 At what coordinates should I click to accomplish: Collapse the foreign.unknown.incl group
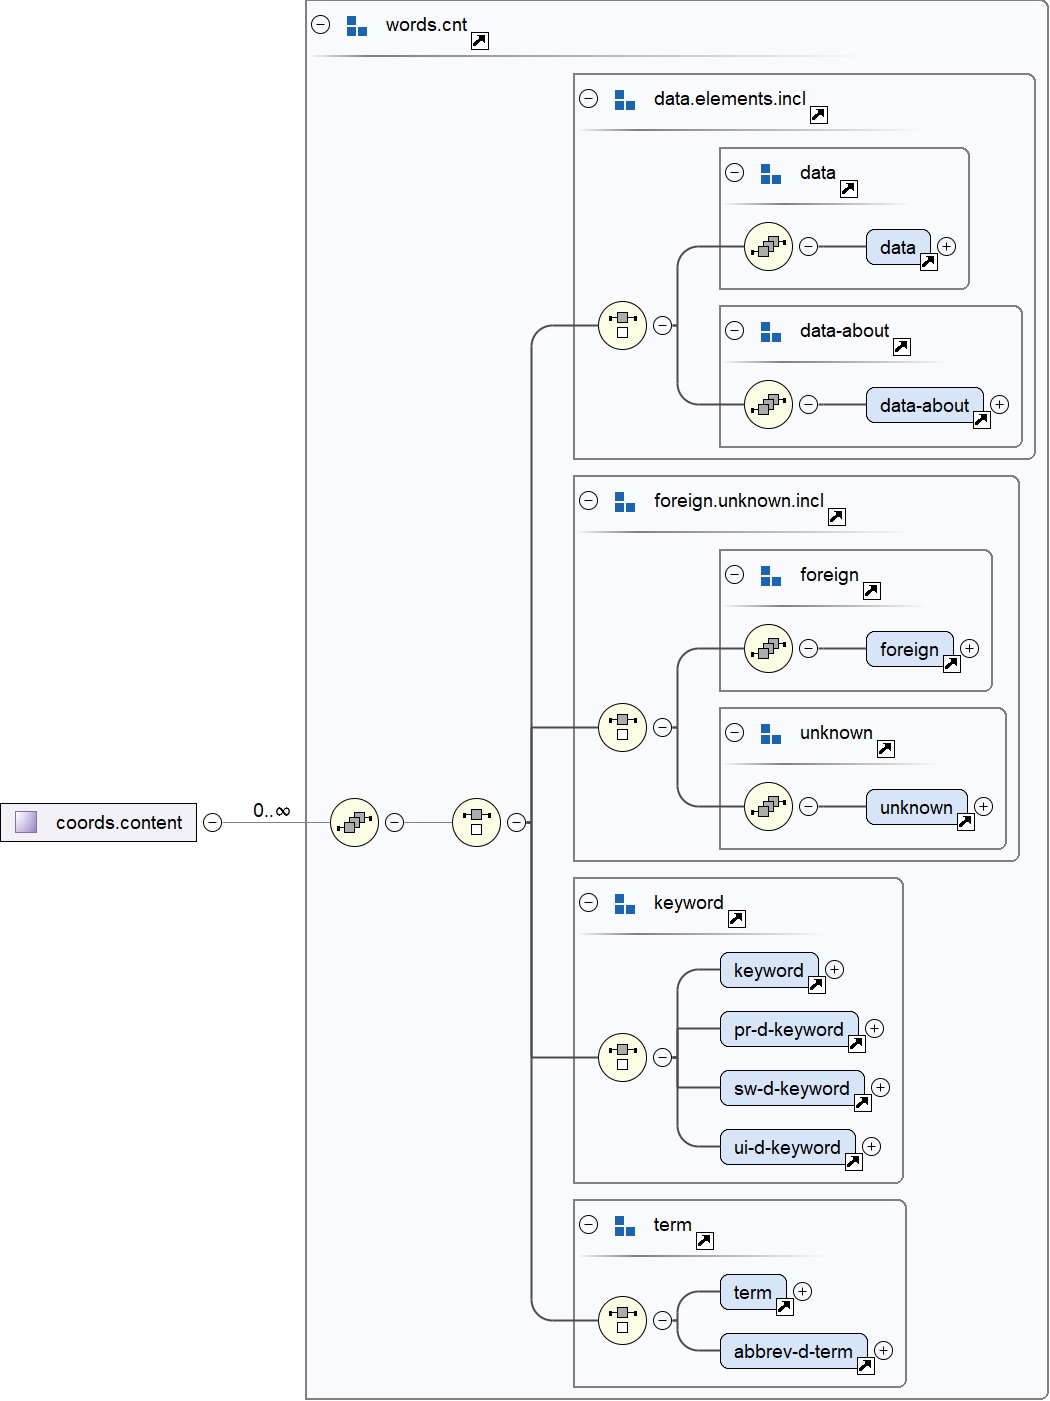click(x=590, y=500)
